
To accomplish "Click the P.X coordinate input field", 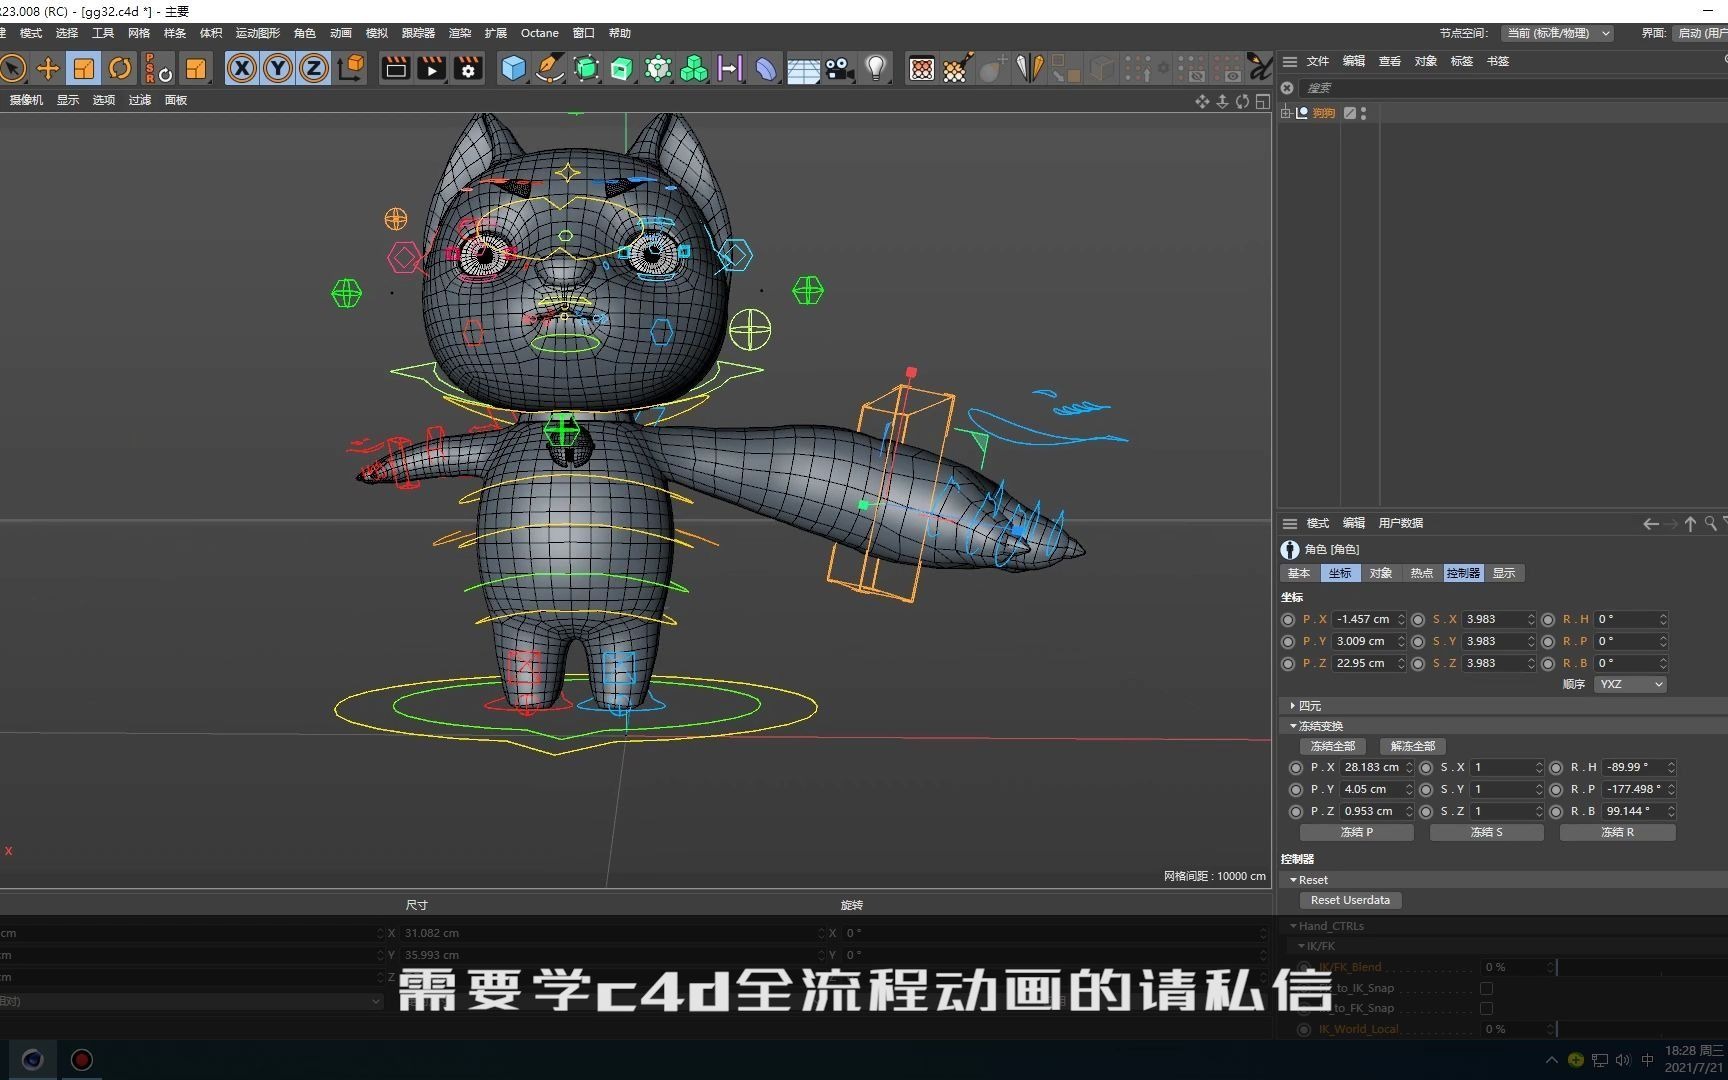I will (1367, 619).
